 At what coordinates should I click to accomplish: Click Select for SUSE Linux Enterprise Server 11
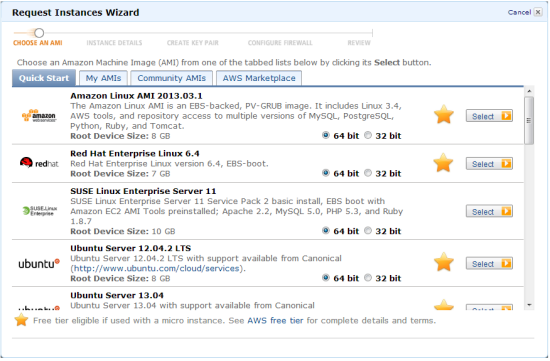coord(489,211)
